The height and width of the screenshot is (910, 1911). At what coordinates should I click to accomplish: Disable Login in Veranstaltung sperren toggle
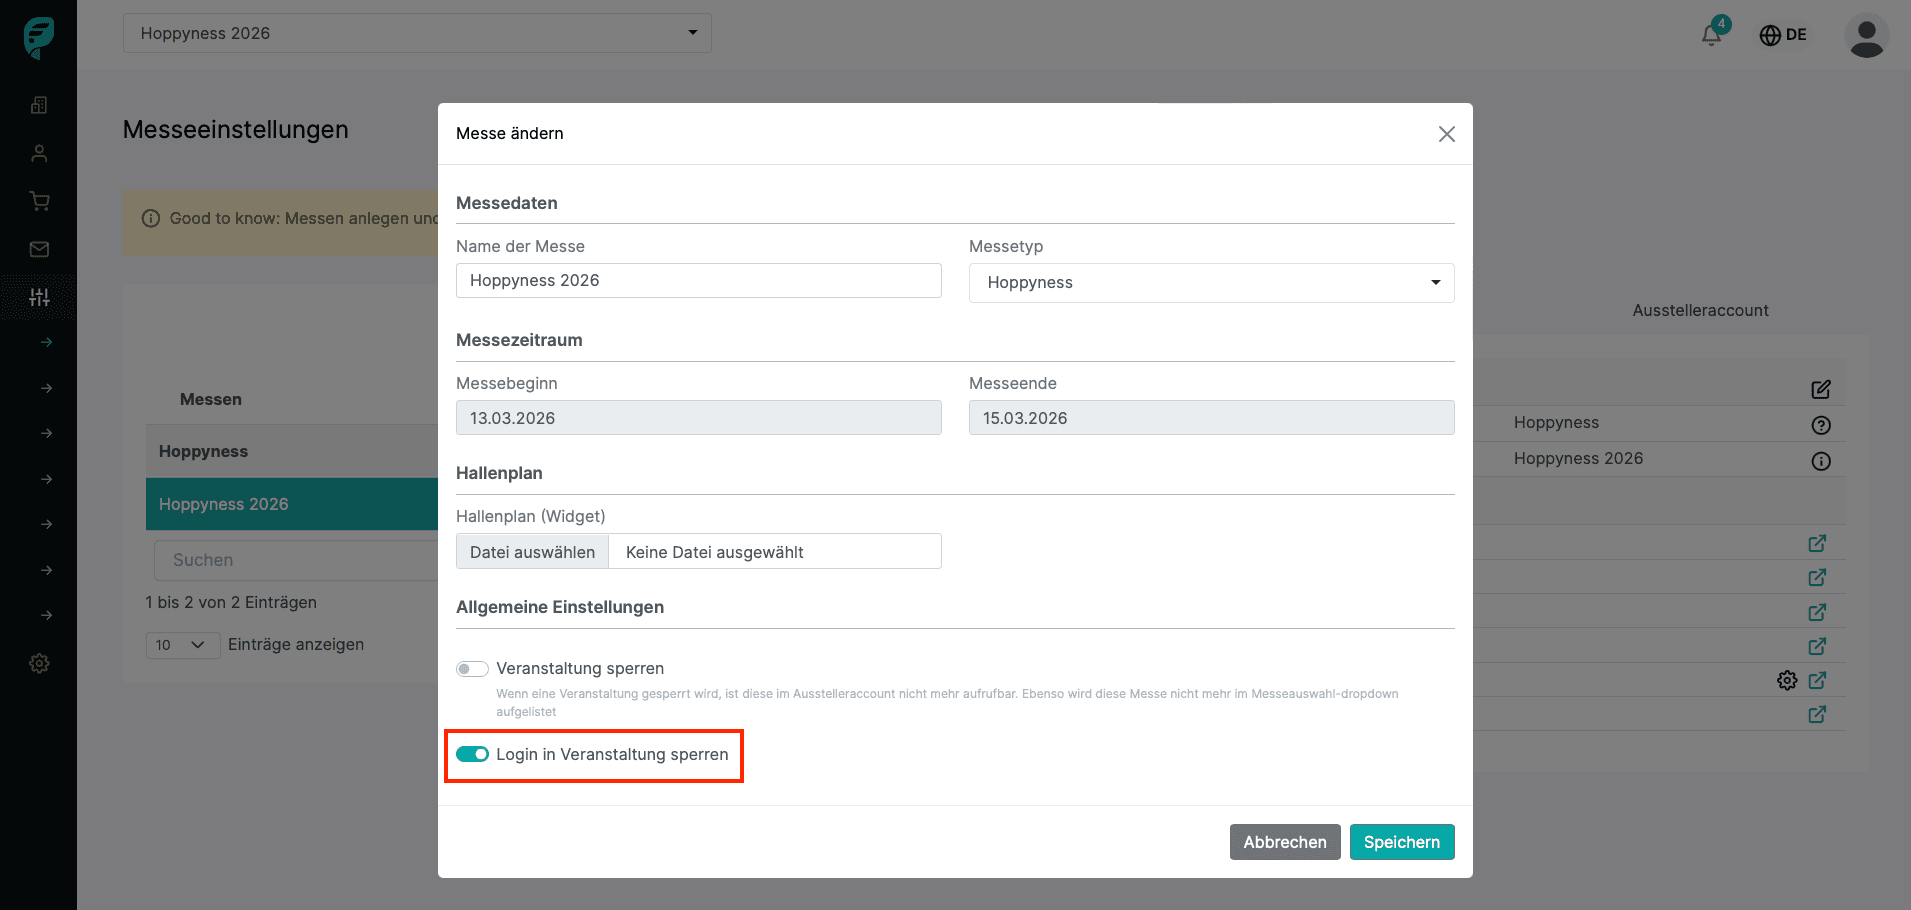tap(472, 754)
